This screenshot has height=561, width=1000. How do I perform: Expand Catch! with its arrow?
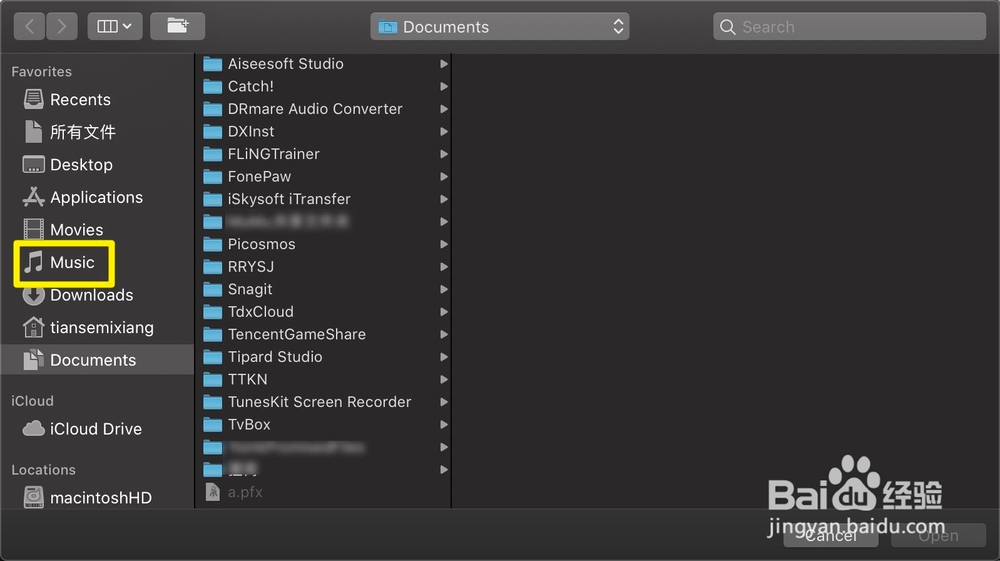(443, 86)
